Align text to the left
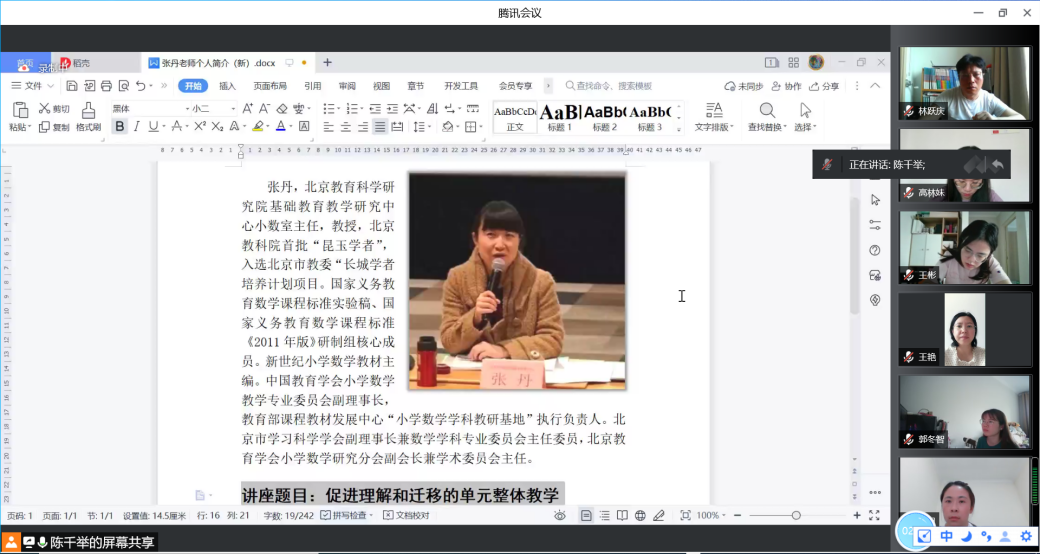 pos(329,126)
